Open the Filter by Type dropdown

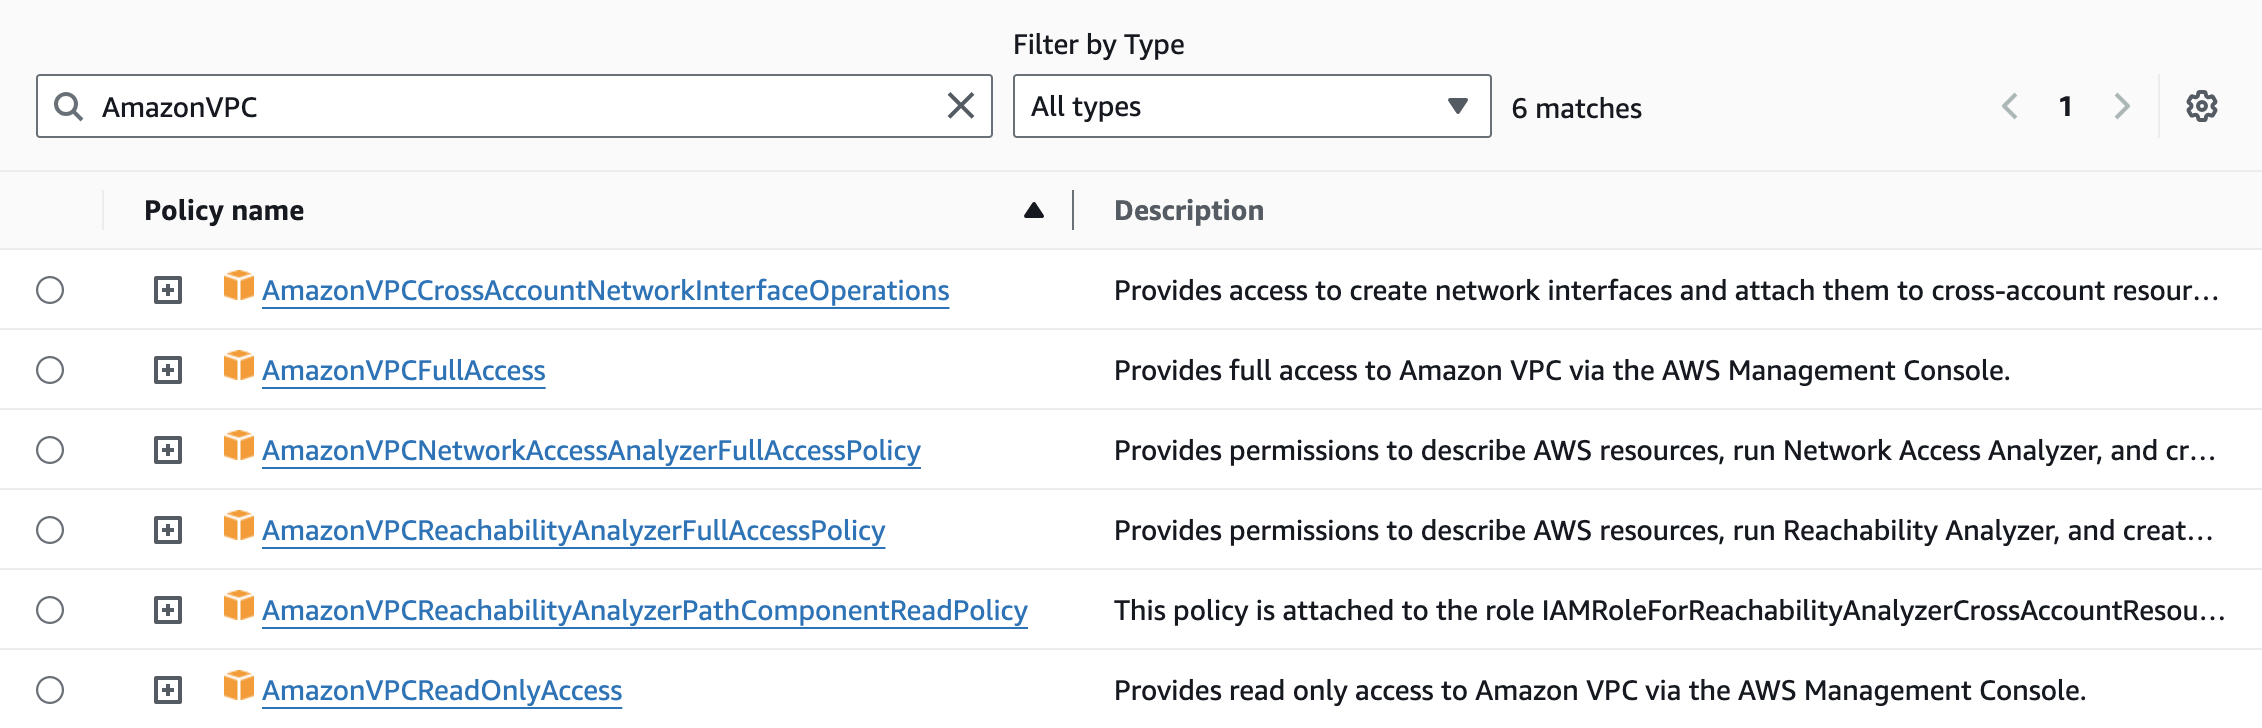(1252, 106)
